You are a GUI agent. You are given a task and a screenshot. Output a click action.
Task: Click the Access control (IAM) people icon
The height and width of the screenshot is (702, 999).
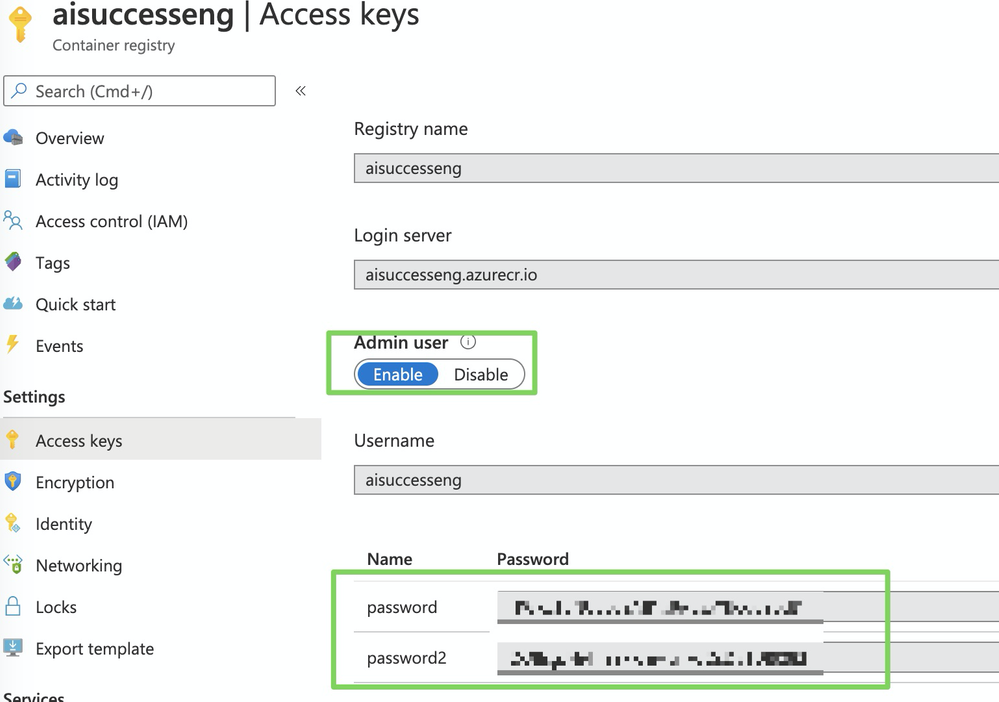13,221
